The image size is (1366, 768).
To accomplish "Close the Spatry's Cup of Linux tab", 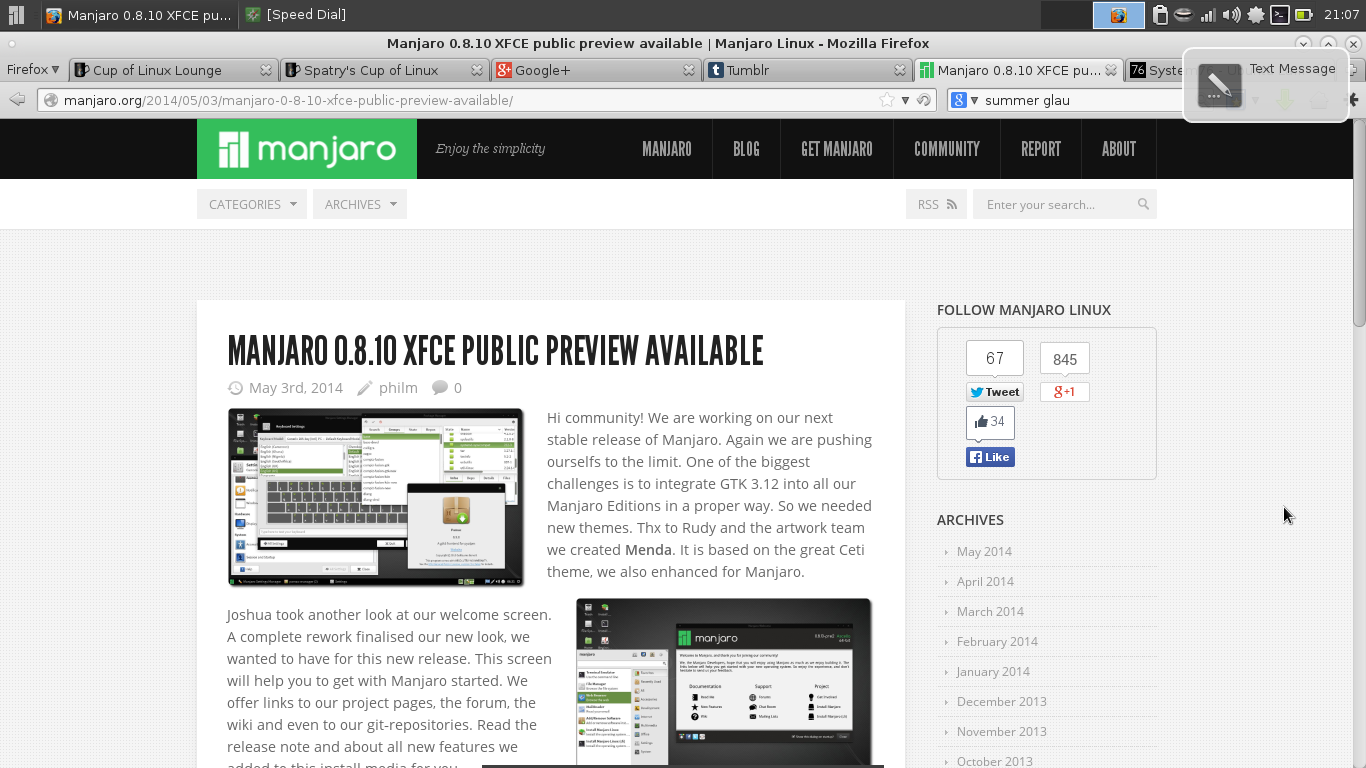I will 477,70.
